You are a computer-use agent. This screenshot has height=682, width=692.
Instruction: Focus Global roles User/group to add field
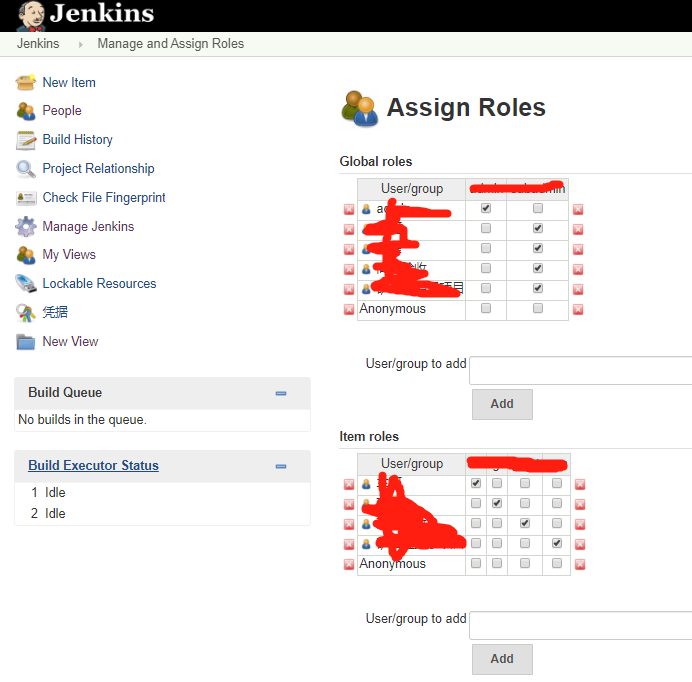coord(580,370)
